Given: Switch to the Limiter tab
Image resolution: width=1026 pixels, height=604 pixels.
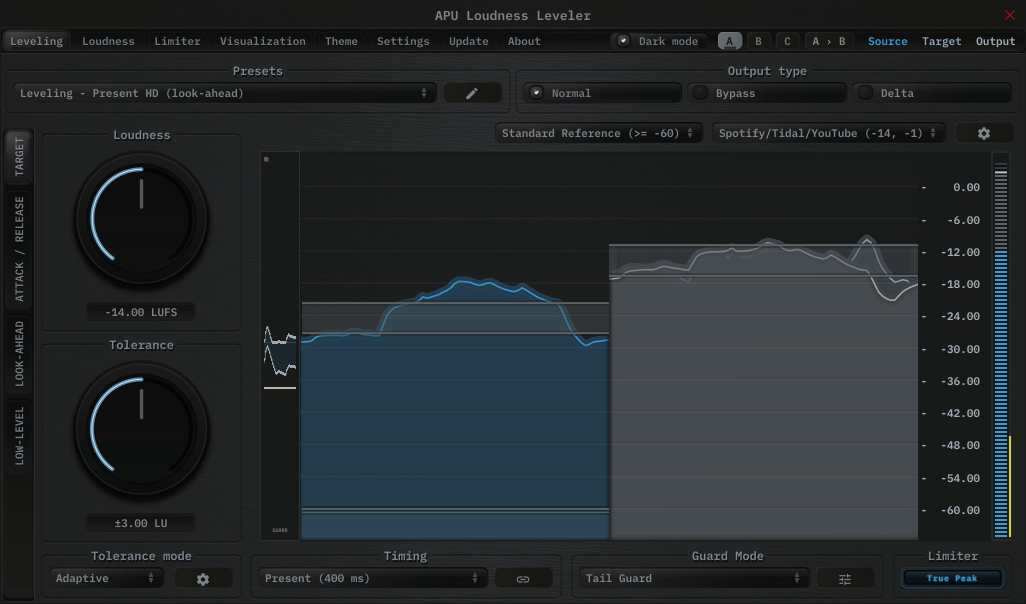Looking at the screenshot, I should pyautogui.click(x=177, y=41).
